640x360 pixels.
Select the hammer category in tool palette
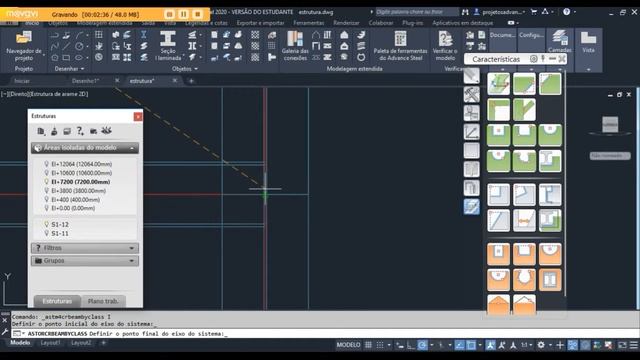(471, 95)
